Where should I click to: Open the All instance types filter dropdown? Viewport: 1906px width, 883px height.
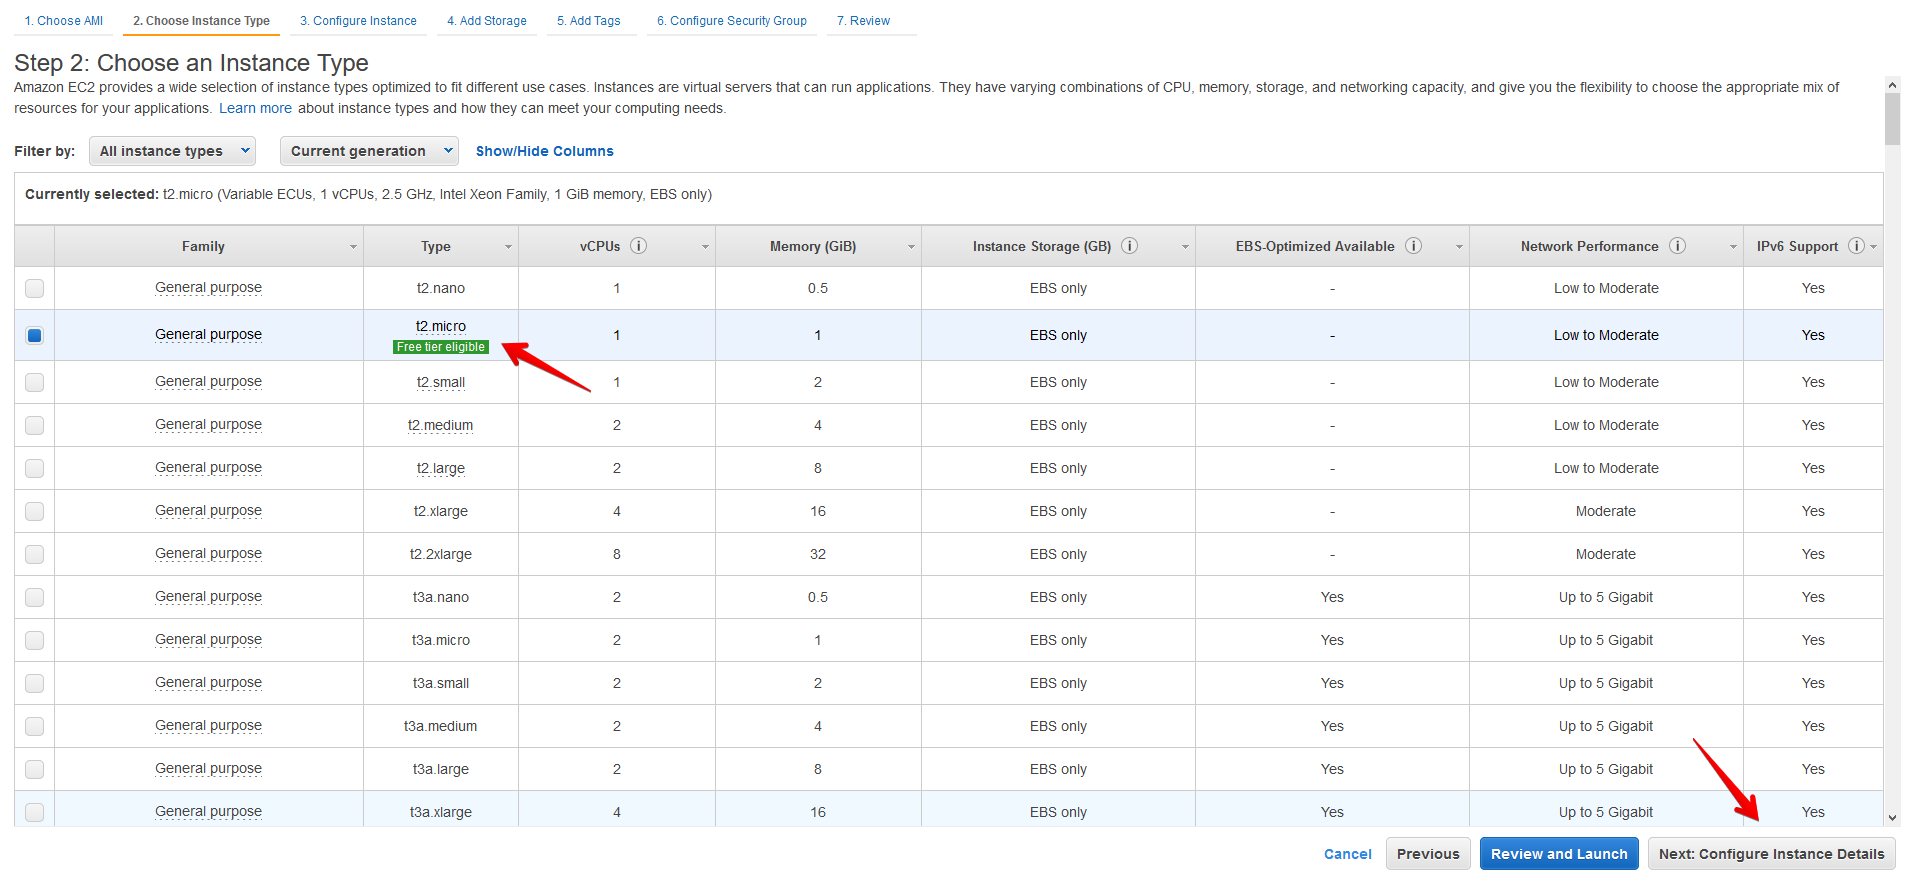tap(172, 151)
